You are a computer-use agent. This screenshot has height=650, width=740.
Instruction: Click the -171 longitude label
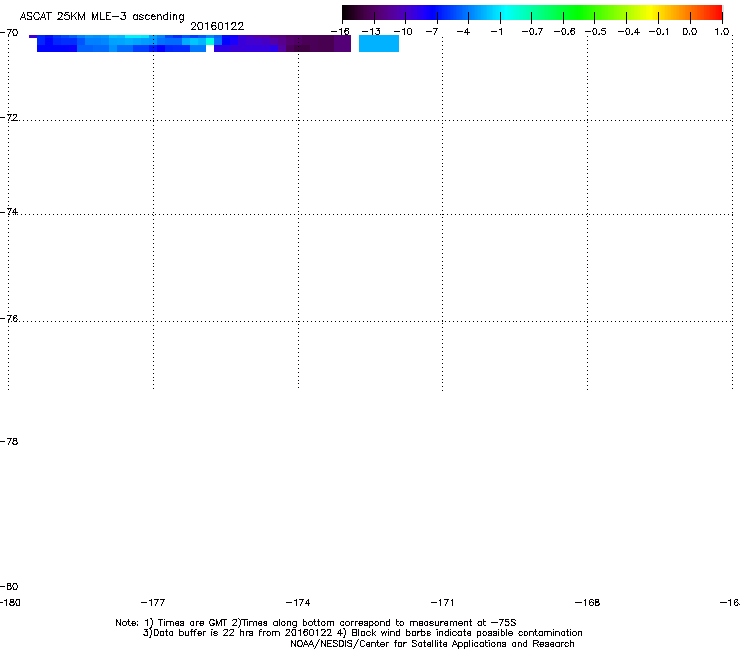(x=443, y=602)
